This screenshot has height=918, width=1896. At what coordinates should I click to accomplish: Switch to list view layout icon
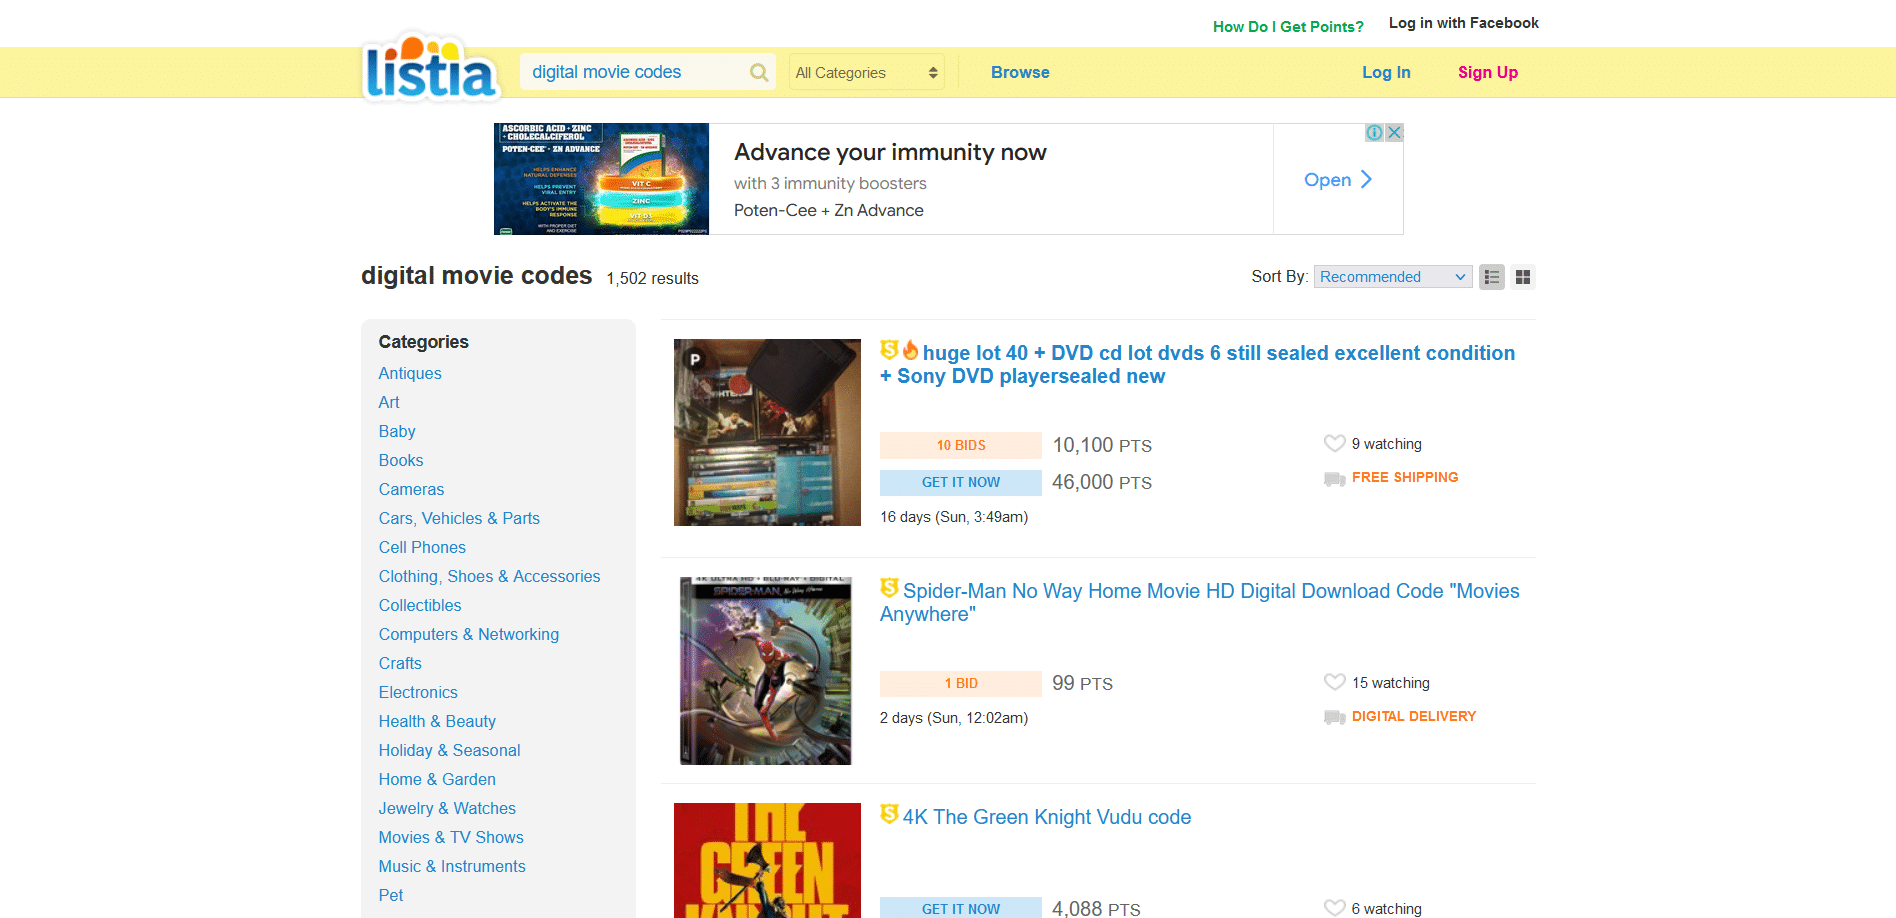pos(1491,277)
